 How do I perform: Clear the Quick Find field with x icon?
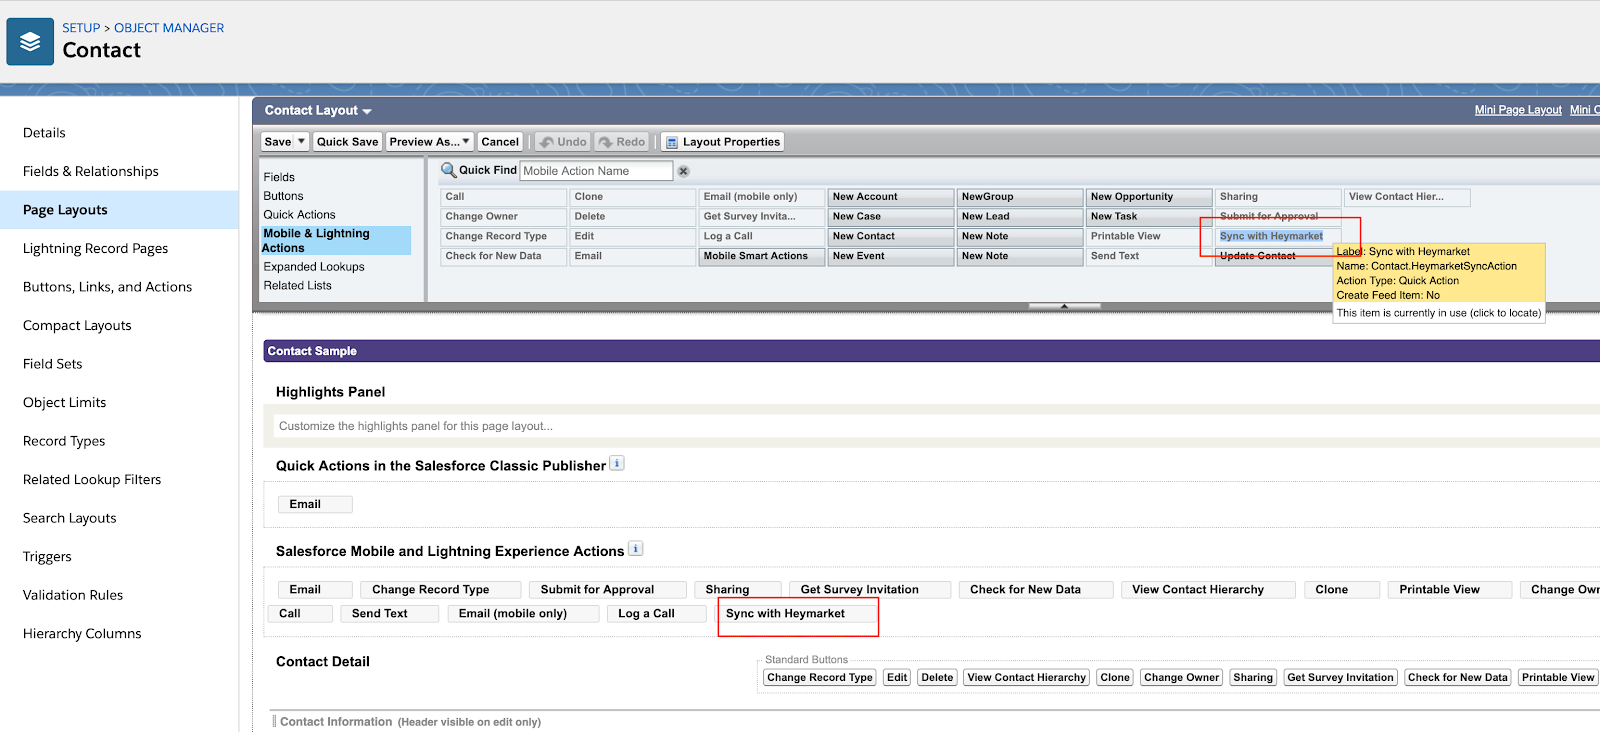pos(684,171)
